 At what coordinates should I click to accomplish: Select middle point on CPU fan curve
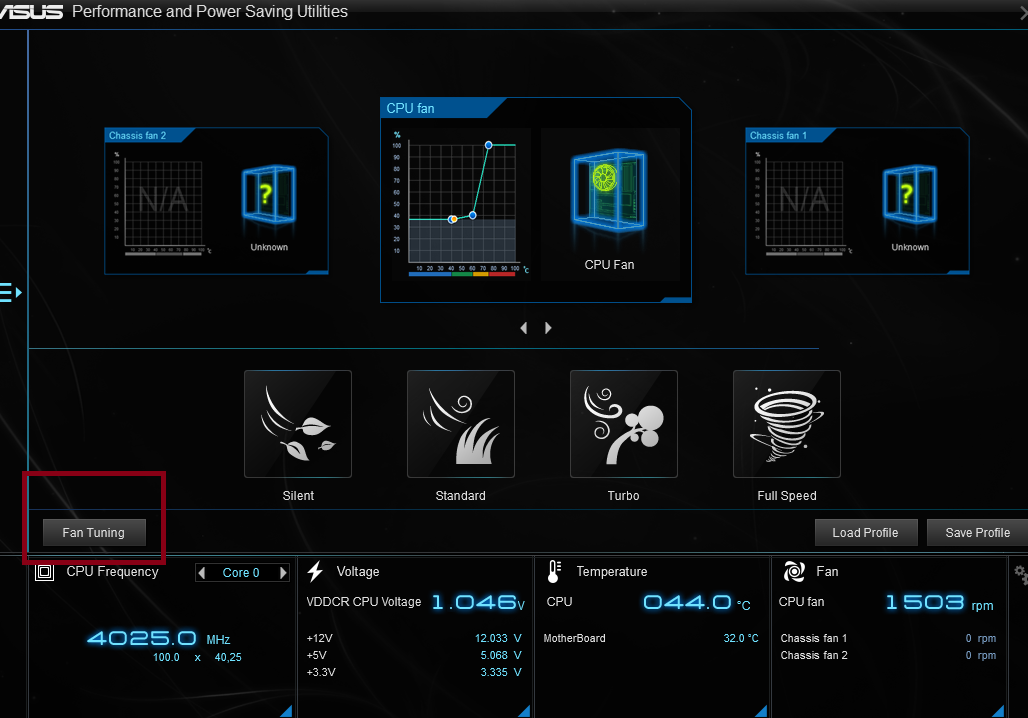pos(473,215)
